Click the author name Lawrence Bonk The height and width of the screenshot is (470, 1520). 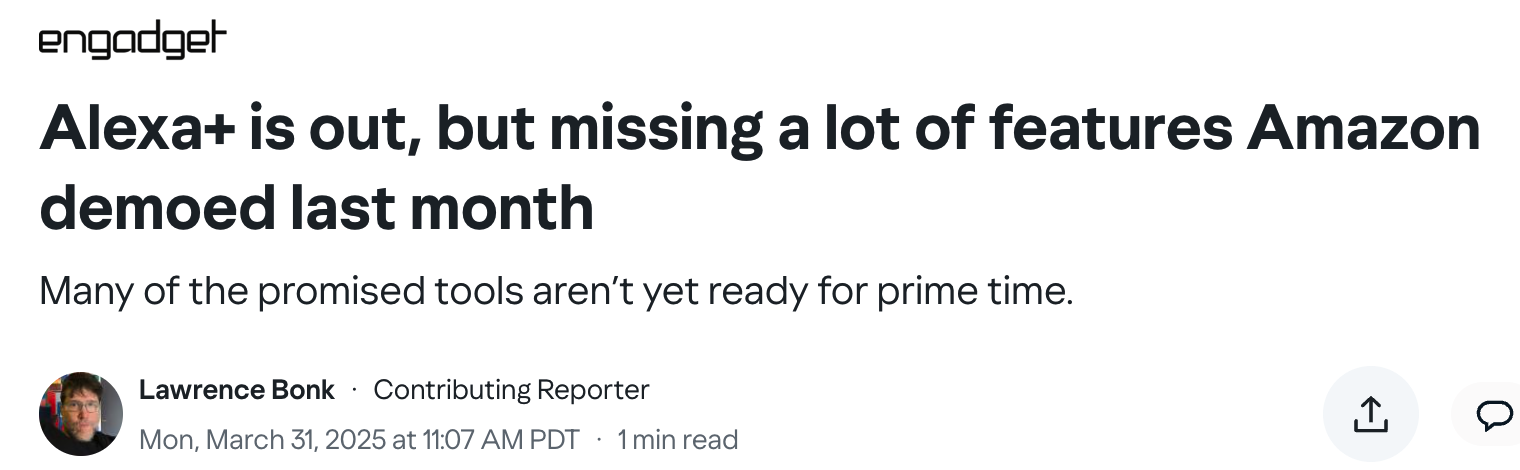click(x=236, y=390)
